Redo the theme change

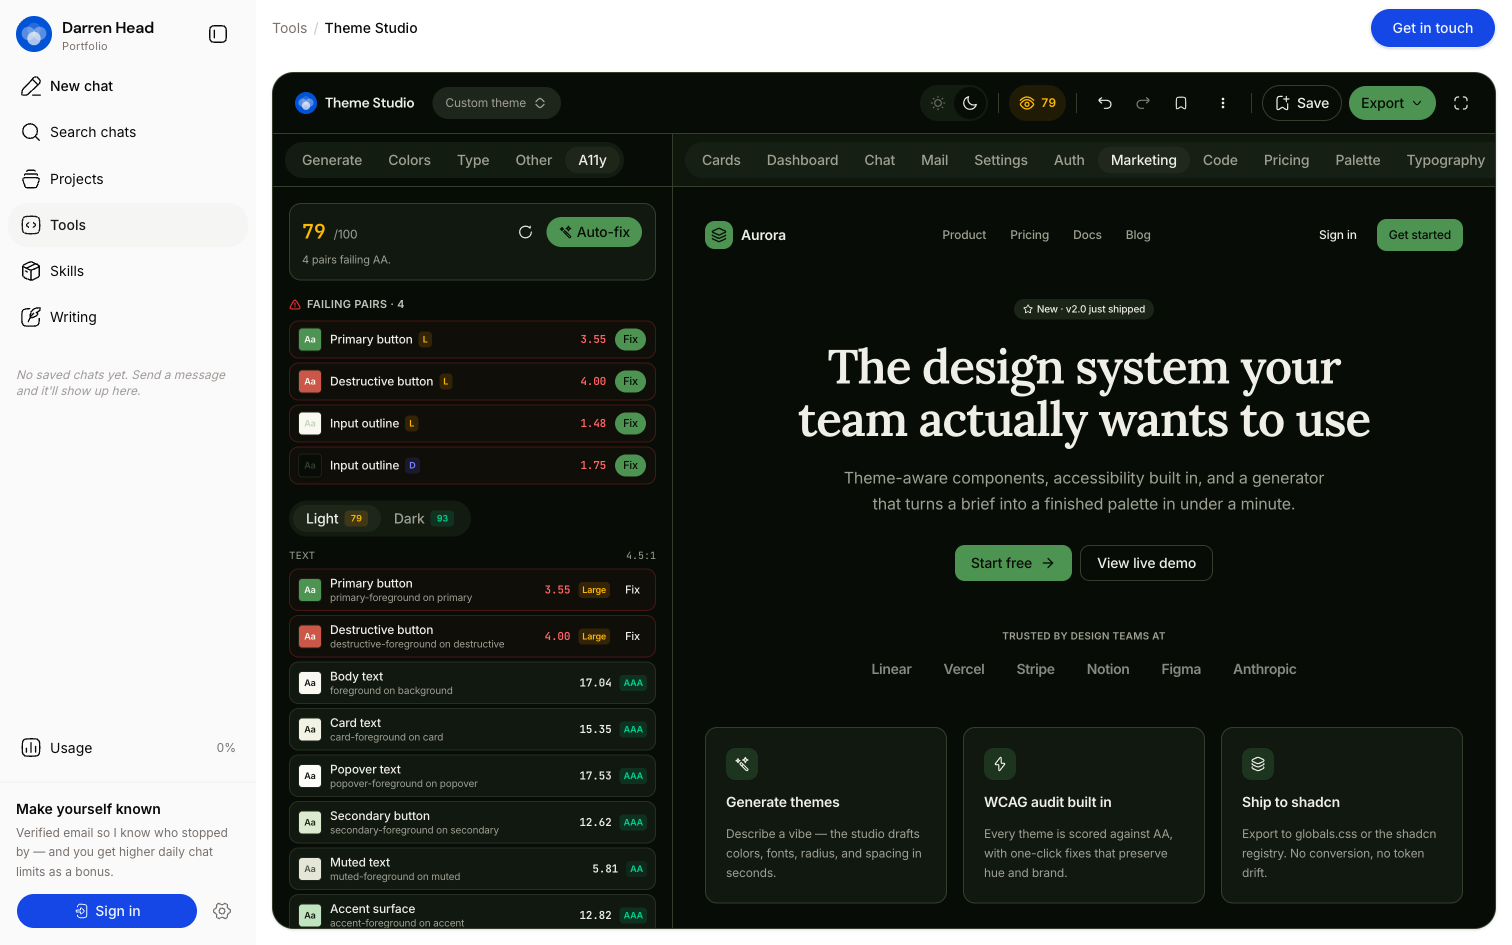coord(1143,103)
